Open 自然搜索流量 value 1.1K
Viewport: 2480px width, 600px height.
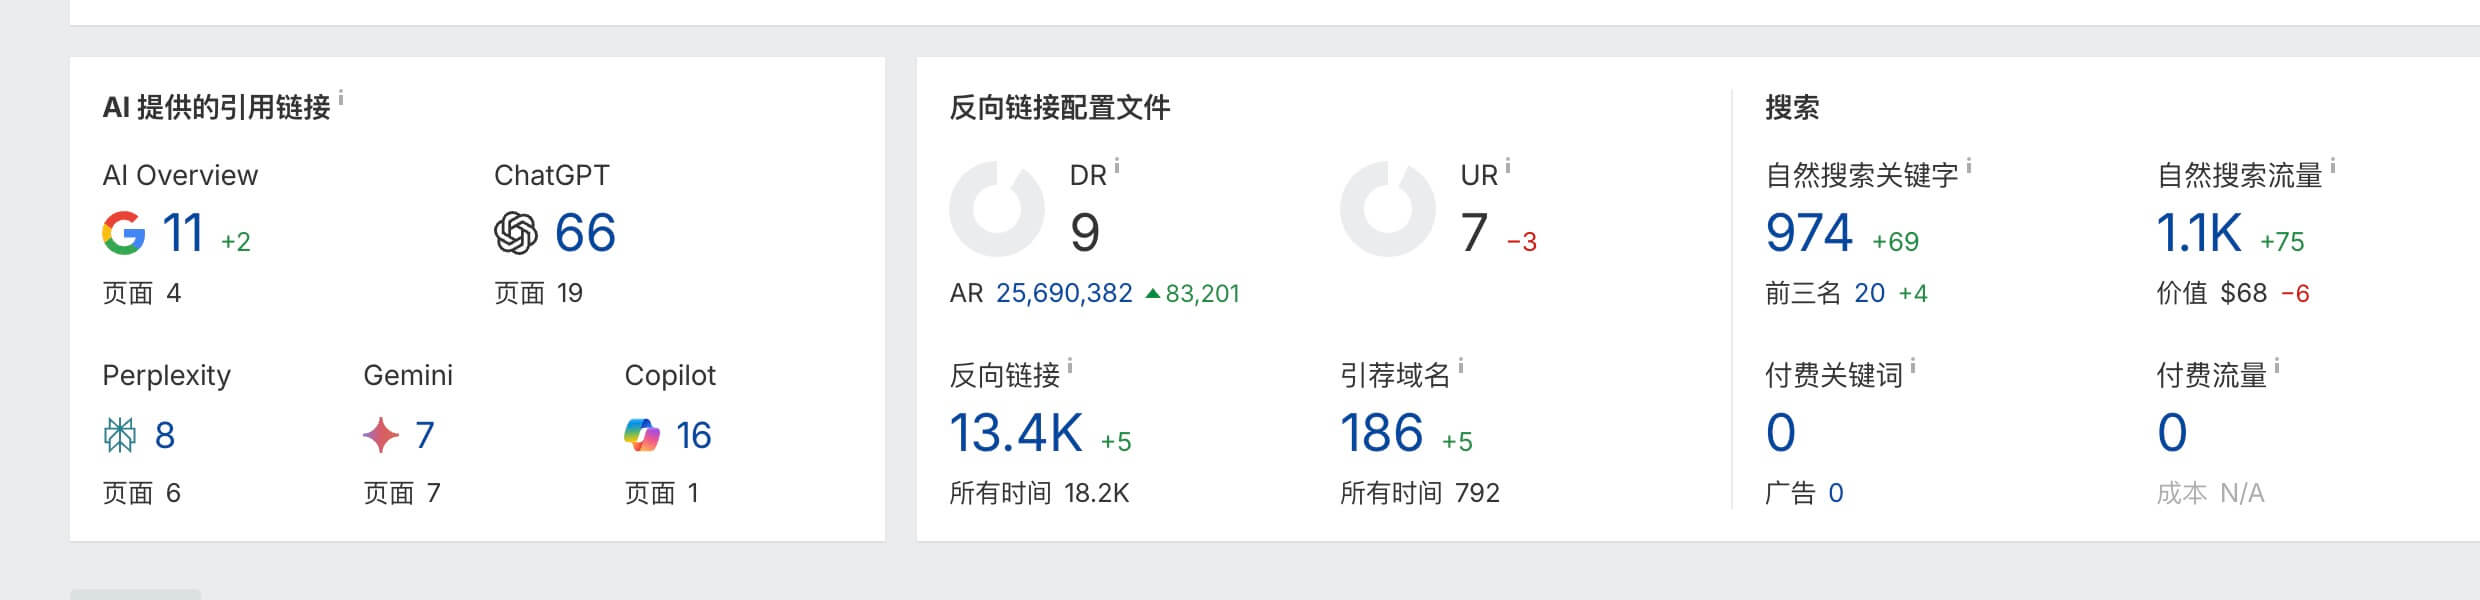[x=2199, y=233]
